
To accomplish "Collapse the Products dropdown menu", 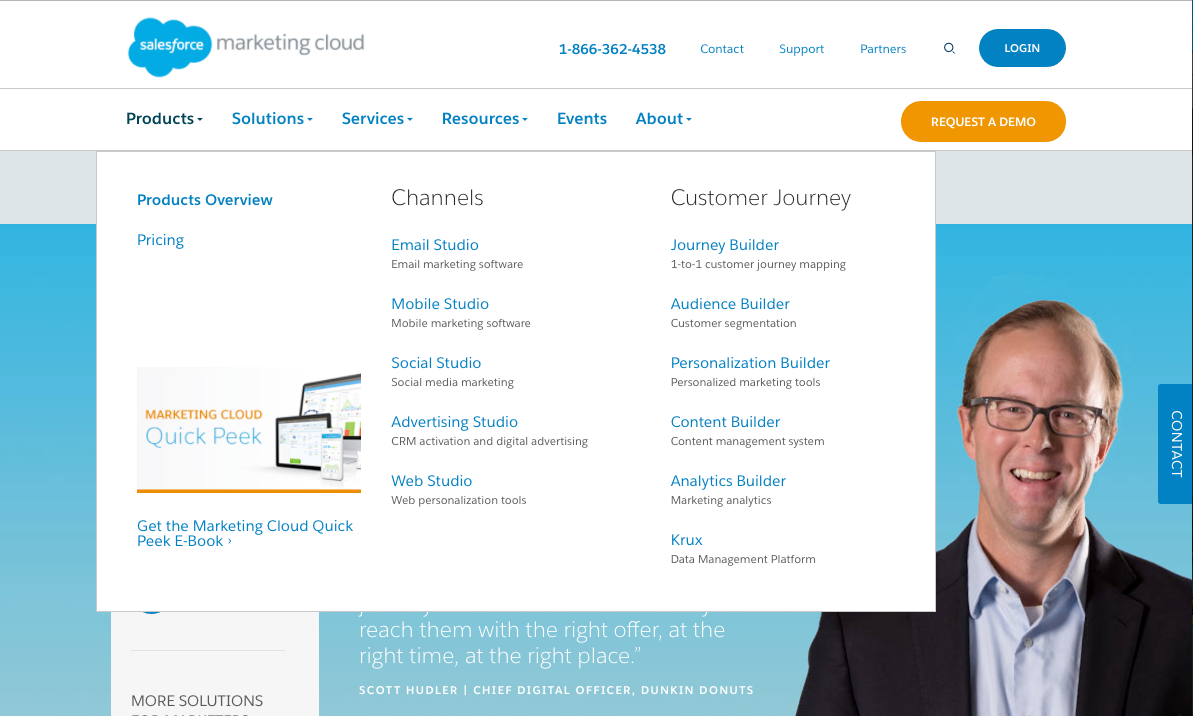I will coord(164,119).
